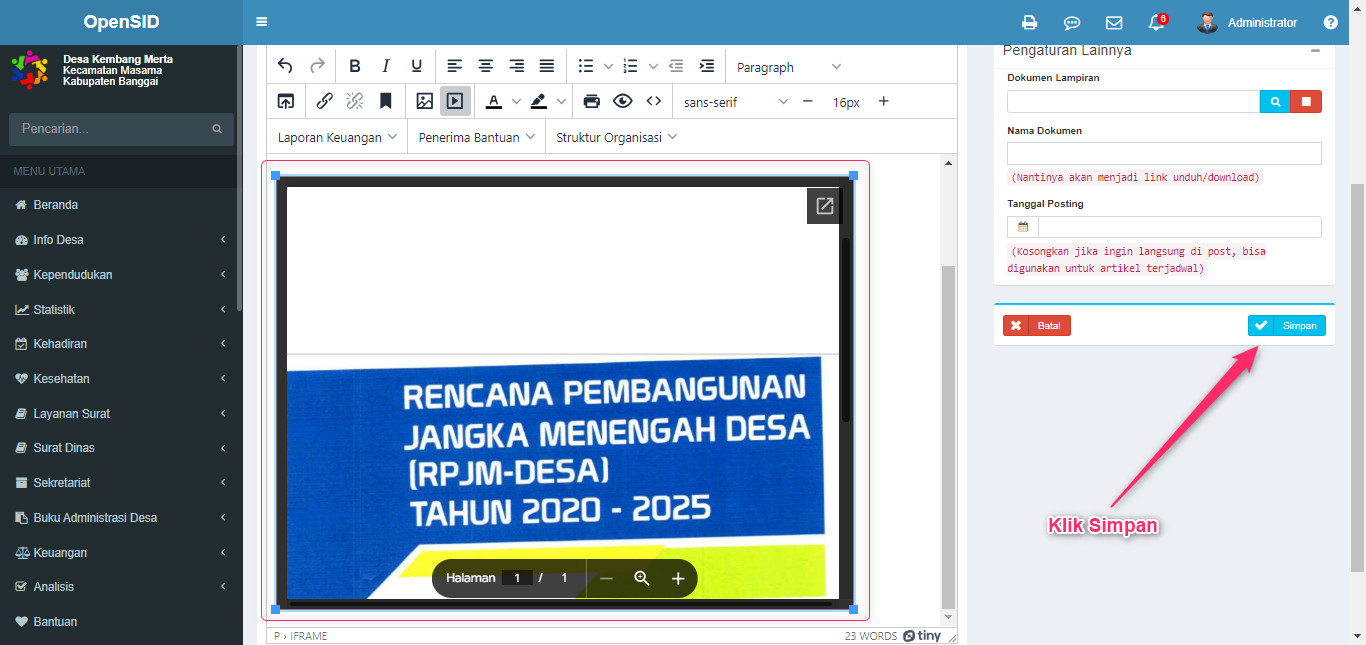Open the mail inbox icon
This screenshot has width=1366, height=645.
click(1114, 22)
